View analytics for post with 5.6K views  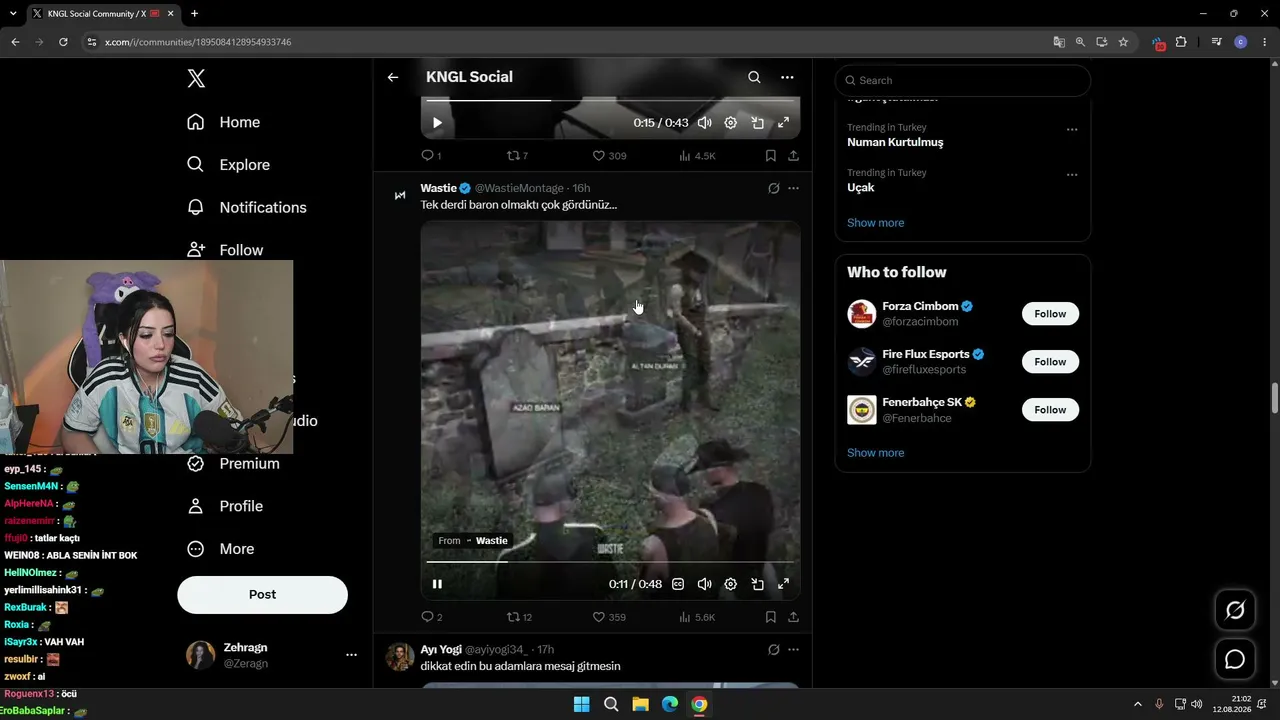tap(697, 617)
